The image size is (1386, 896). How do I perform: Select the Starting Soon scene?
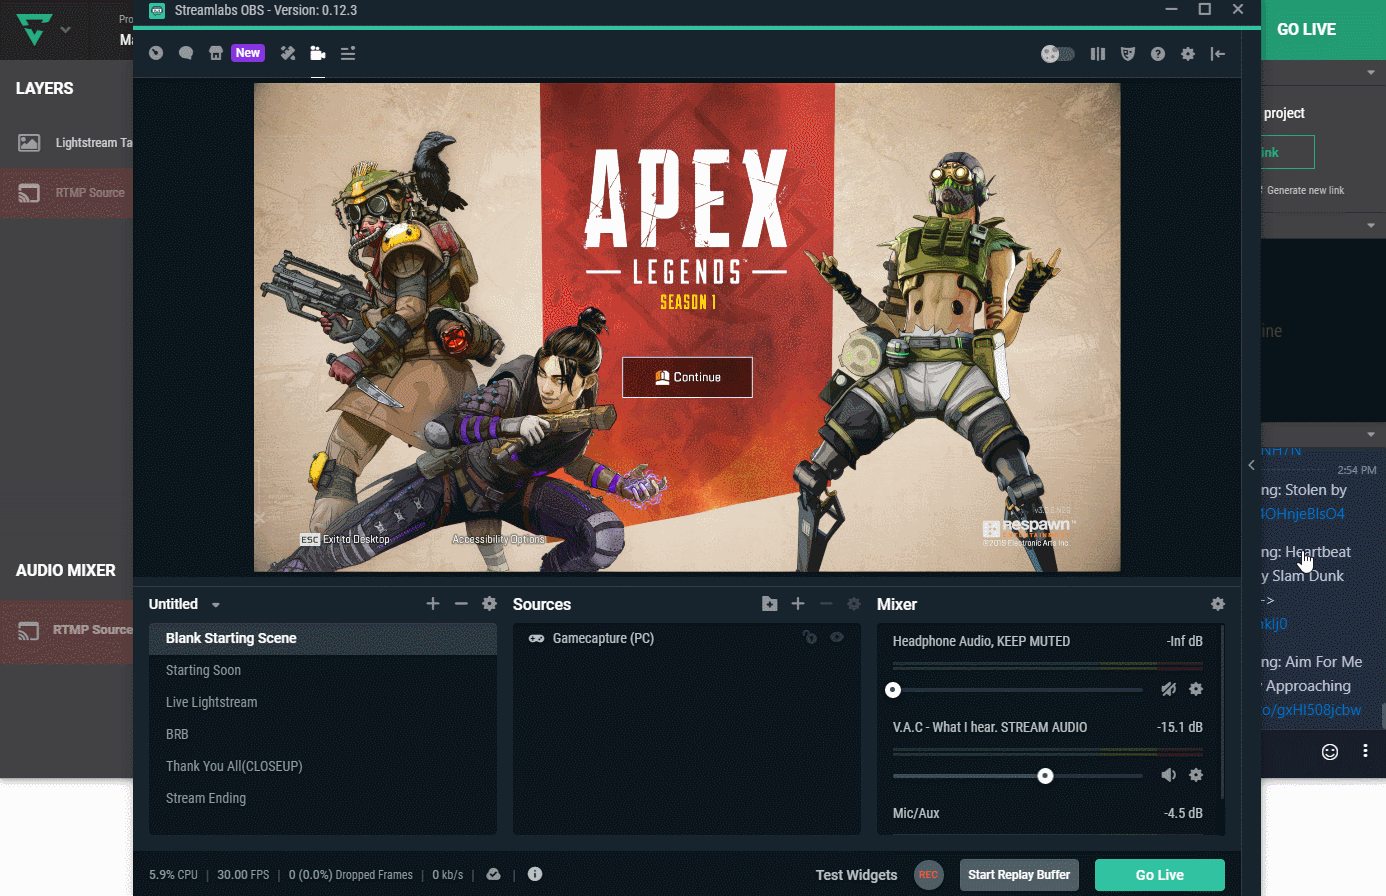click(x=323, y=670)
